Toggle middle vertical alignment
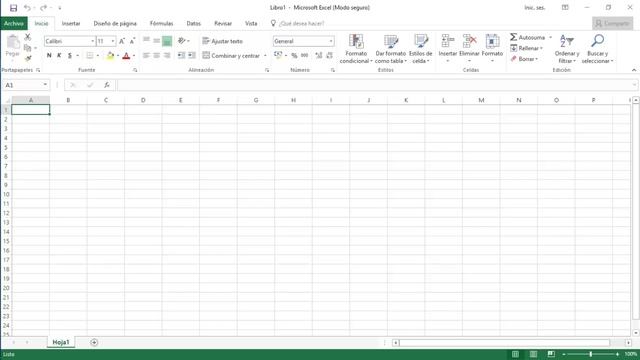 click(157, 41)
